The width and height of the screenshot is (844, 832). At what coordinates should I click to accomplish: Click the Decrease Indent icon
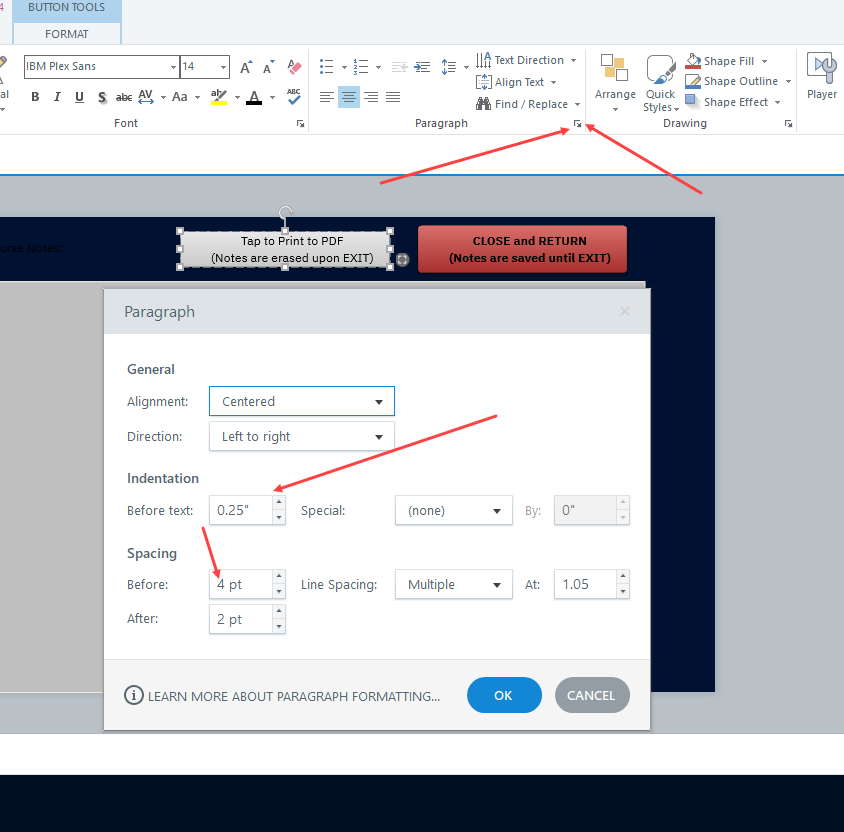click(x=399, y=67)
